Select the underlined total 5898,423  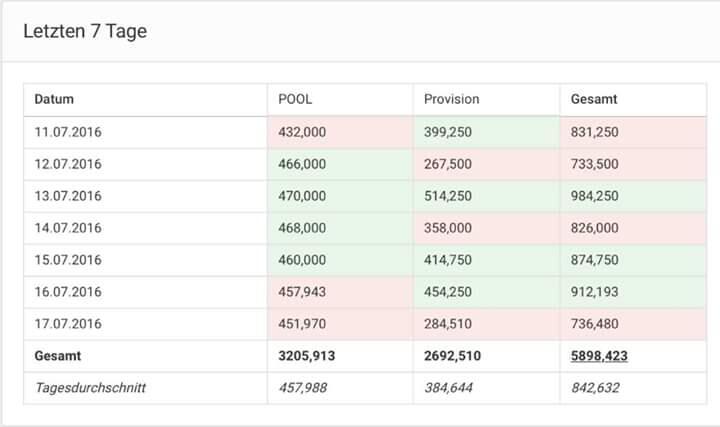(599, 356)
